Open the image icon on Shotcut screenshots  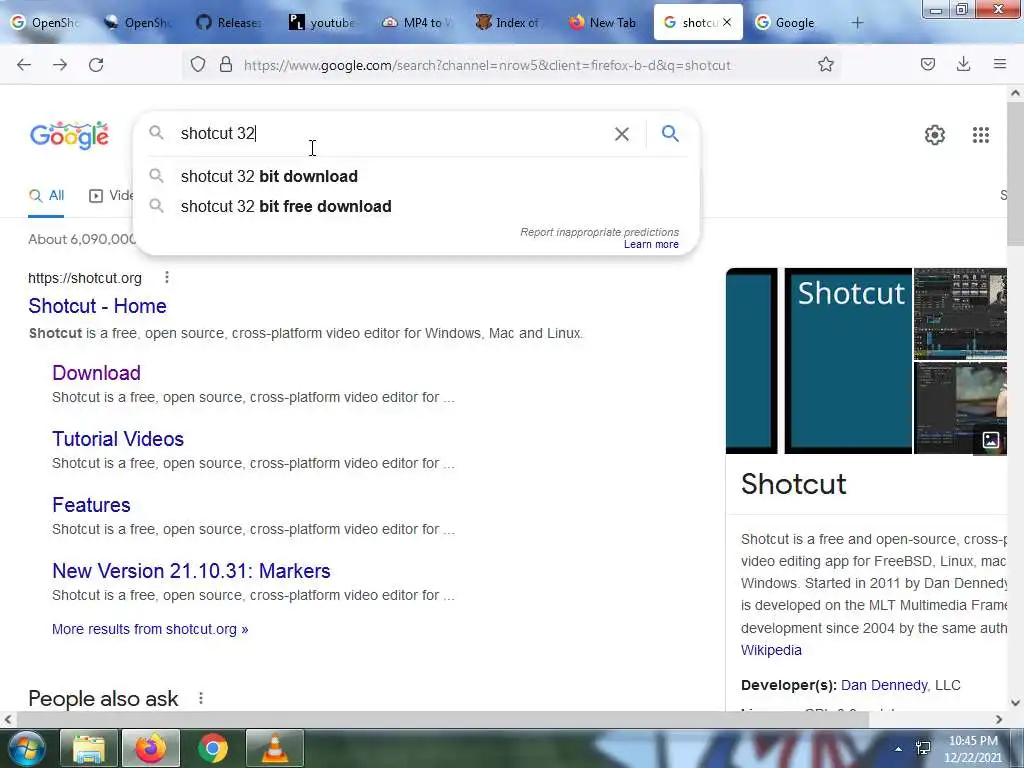tap(991, 440)
